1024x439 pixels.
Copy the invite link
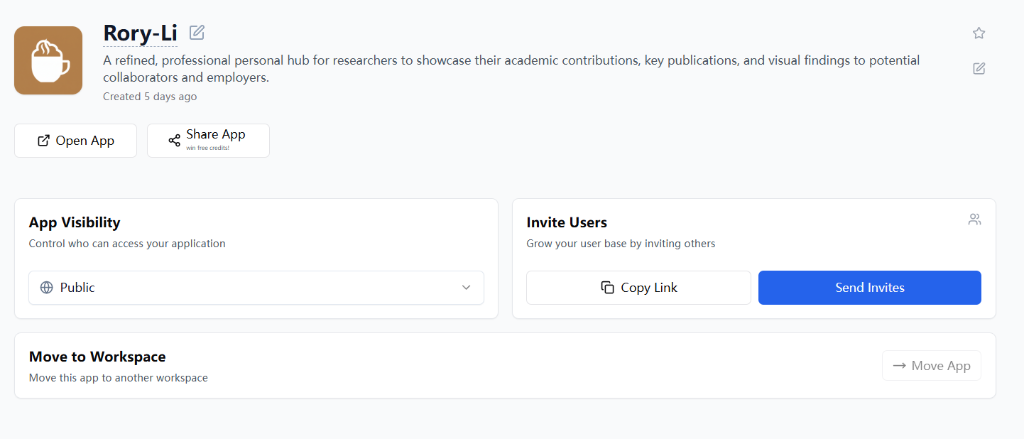pos(639,287)
